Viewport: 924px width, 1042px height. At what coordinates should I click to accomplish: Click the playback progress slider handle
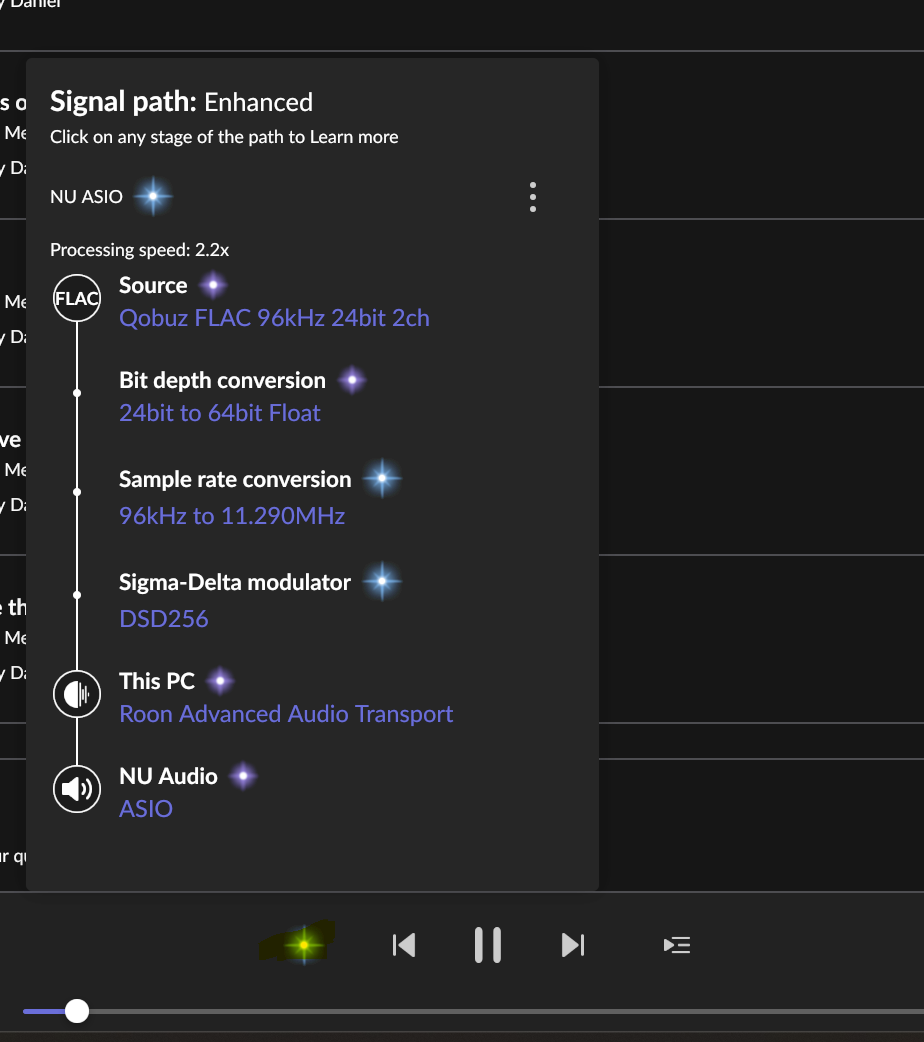(x=77, y=1011)
